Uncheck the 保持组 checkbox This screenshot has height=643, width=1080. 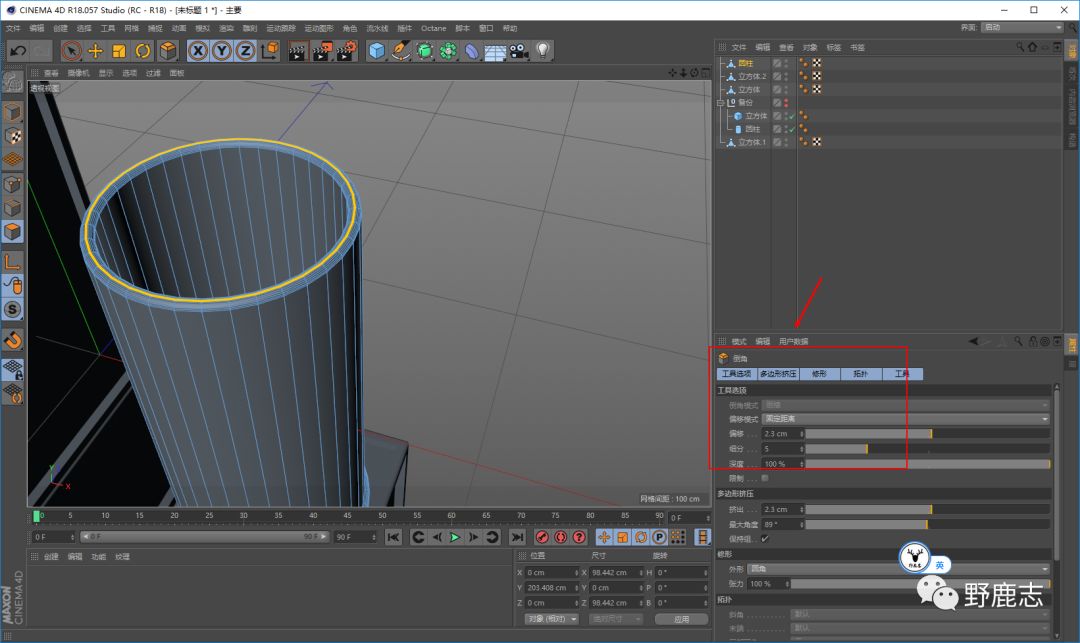765,539
